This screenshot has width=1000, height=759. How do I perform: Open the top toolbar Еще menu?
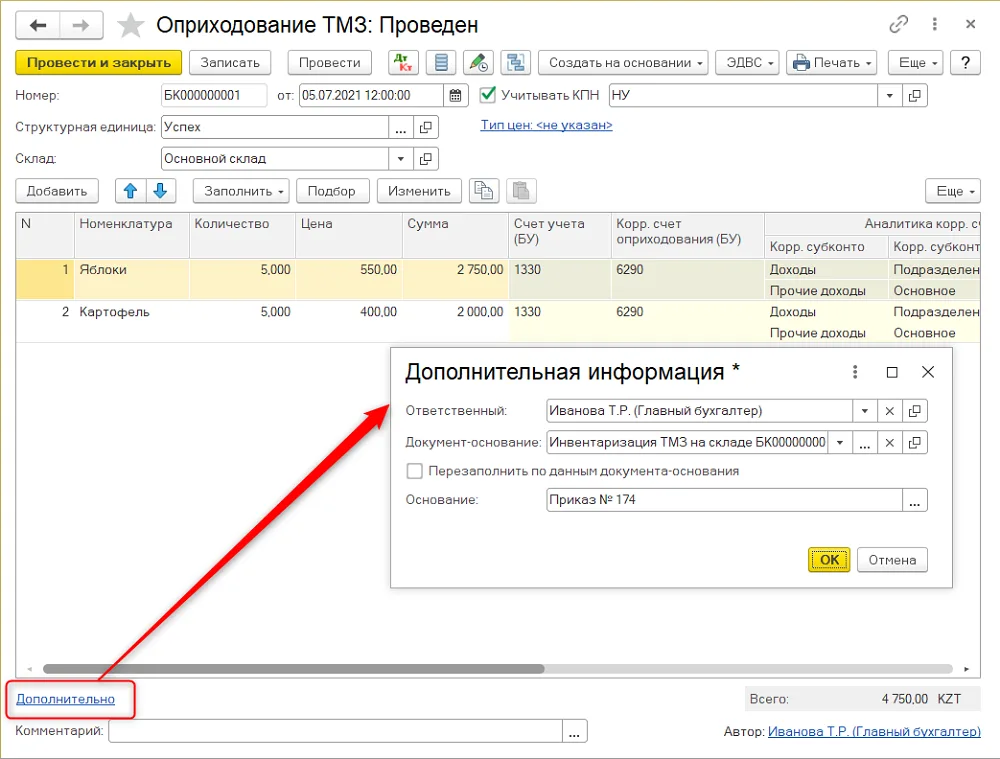point(915,63)
